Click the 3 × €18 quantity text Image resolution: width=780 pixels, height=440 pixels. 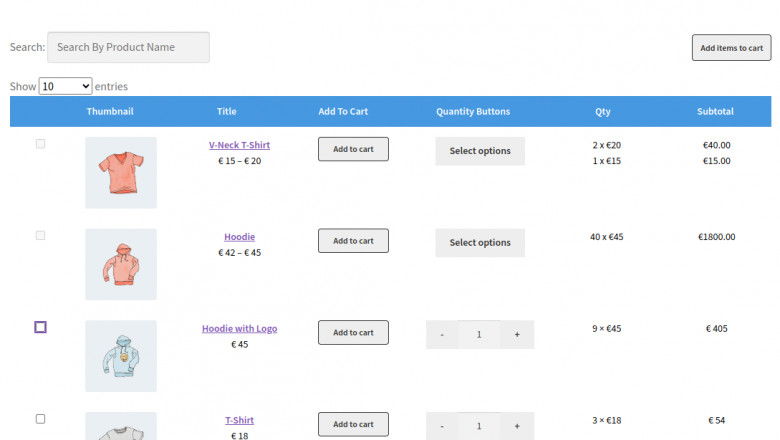click(x=606, y=420)
